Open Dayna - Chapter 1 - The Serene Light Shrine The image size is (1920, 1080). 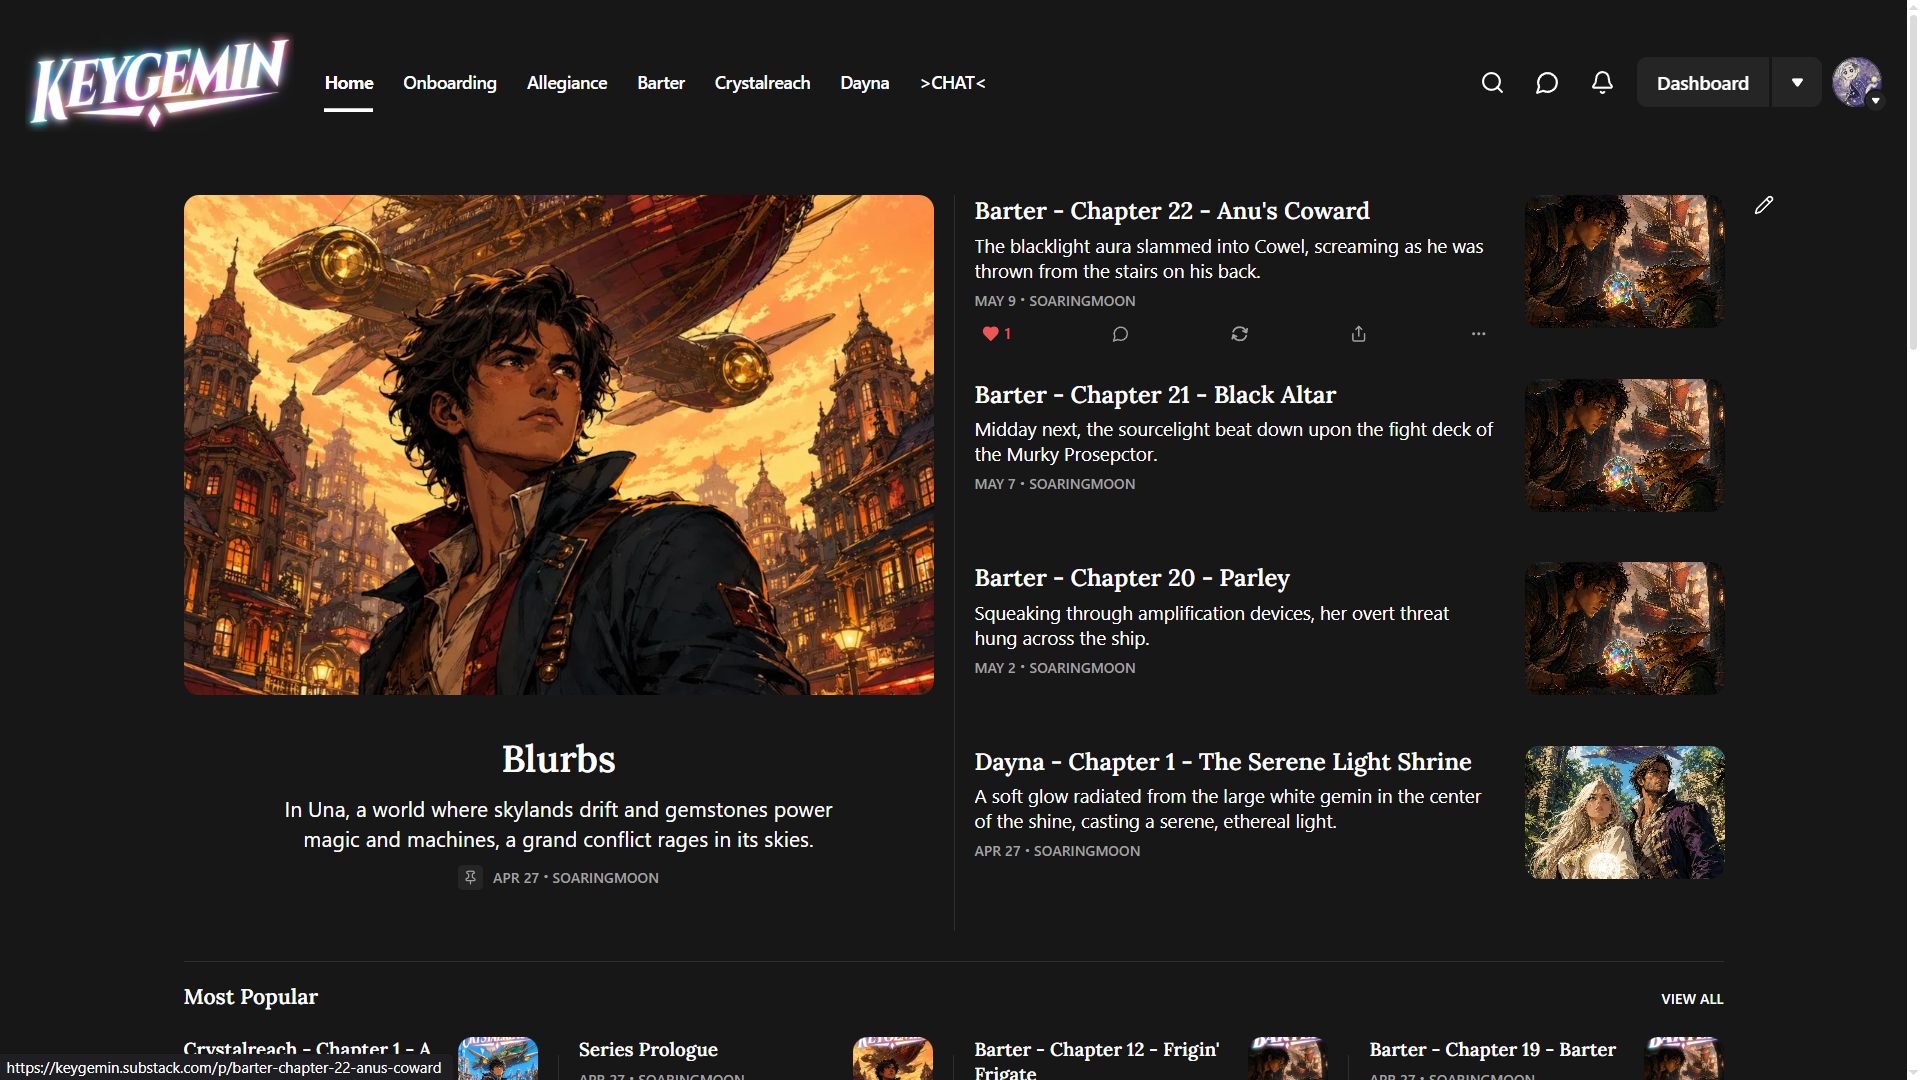click(1223, 762)
